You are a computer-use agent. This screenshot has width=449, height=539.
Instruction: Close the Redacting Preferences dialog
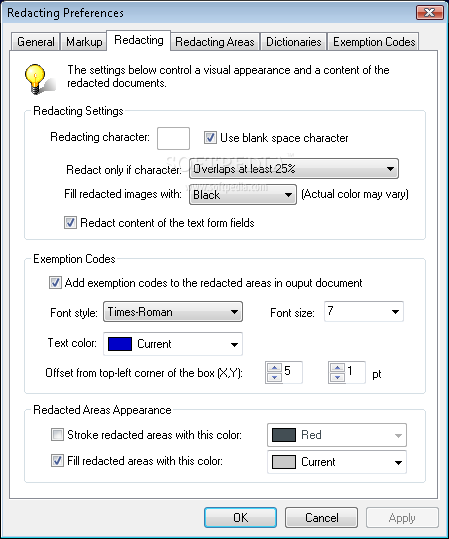pyautogui.click(x=429, y=13)
